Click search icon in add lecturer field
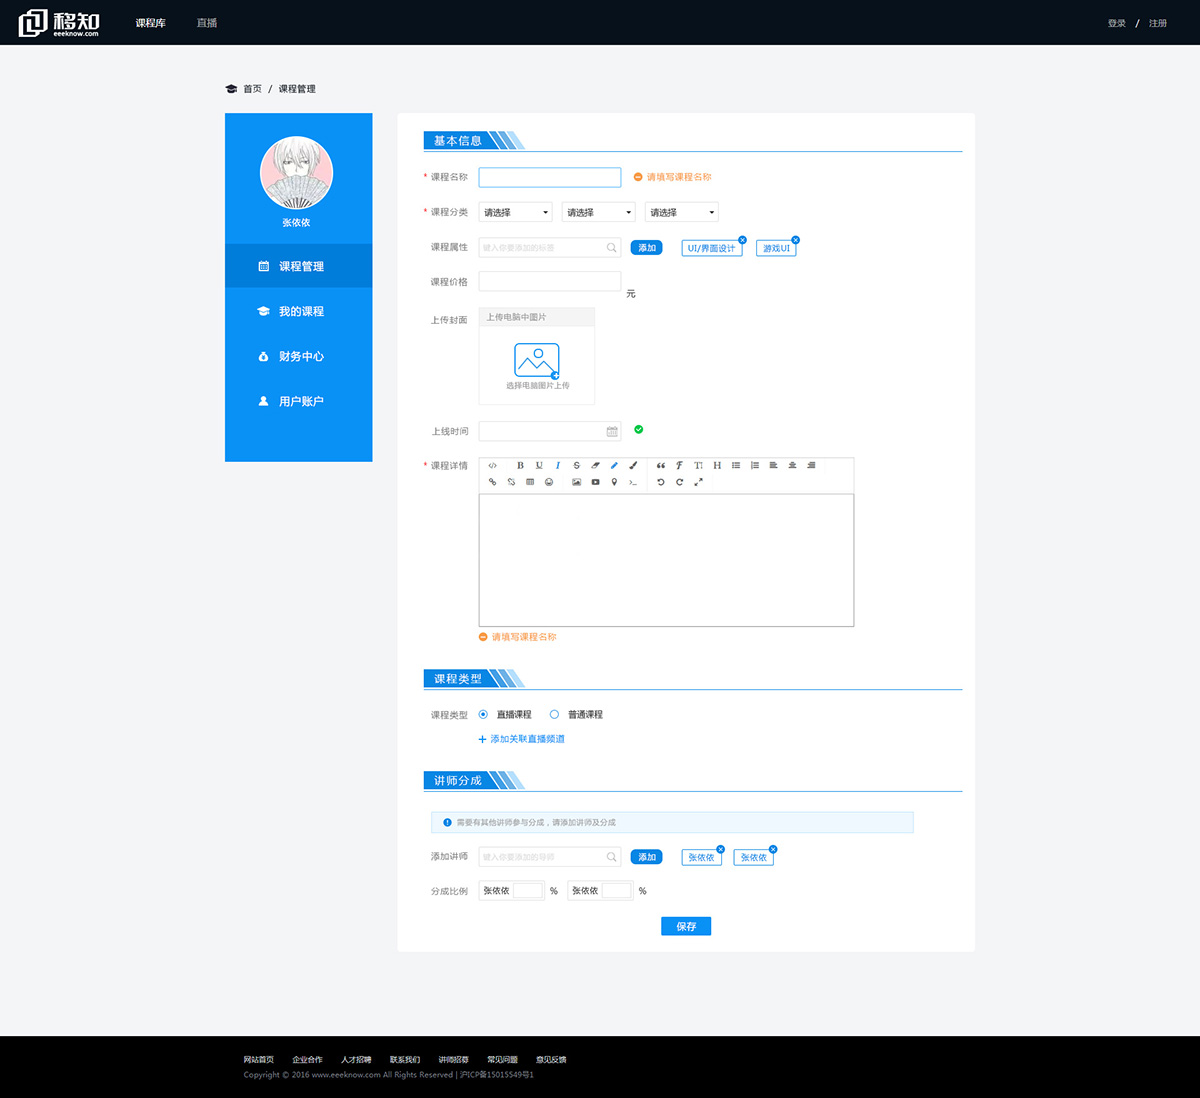 (612, 857)
